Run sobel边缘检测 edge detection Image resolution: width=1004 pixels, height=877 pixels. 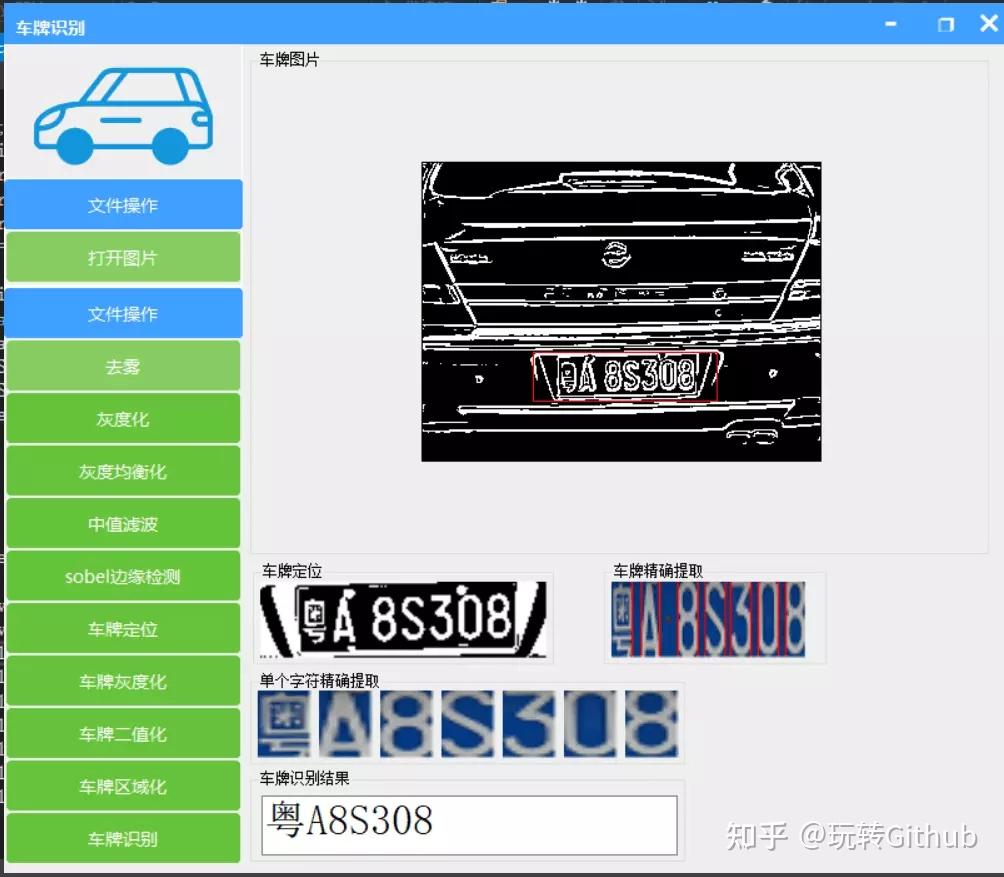click(x=123, y=576)
